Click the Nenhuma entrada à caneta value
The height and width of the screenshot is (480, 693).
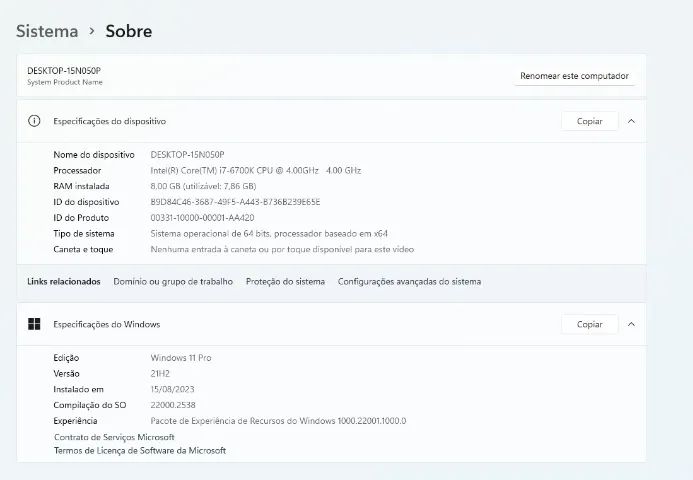282,249
